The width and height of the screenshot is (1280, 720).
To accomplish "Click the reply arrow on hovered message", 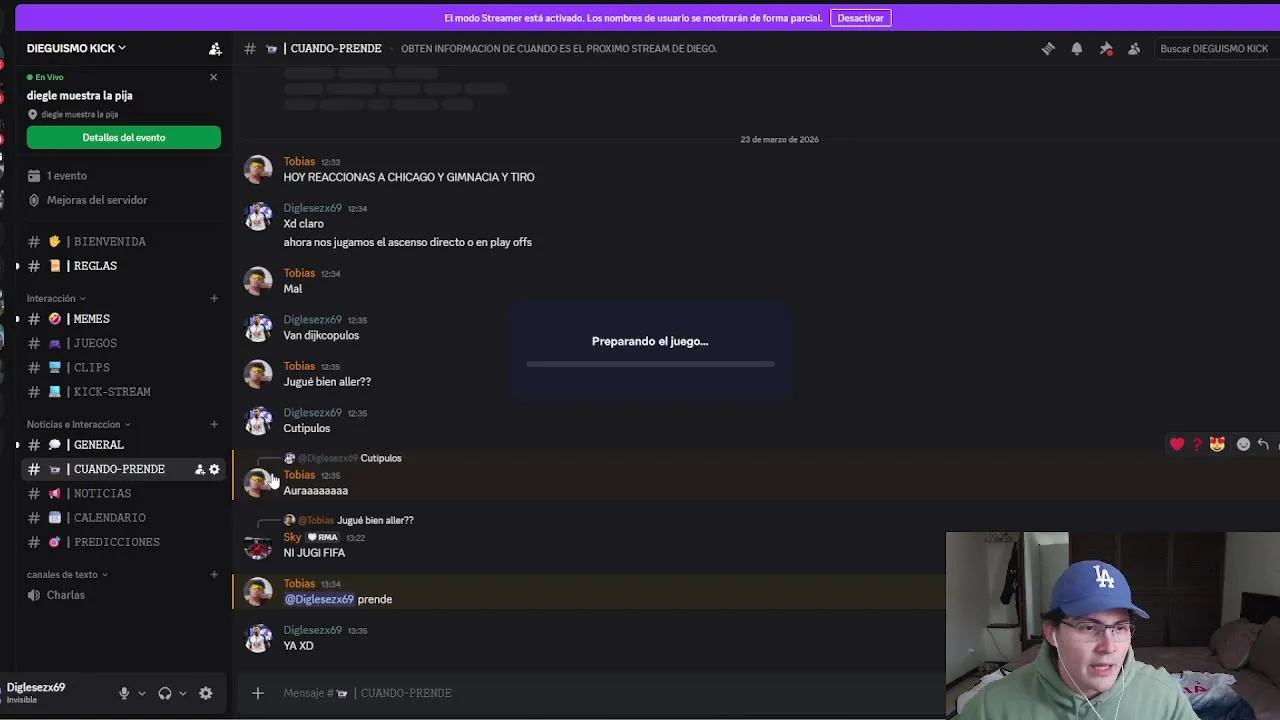I will tap(1263, 444).
